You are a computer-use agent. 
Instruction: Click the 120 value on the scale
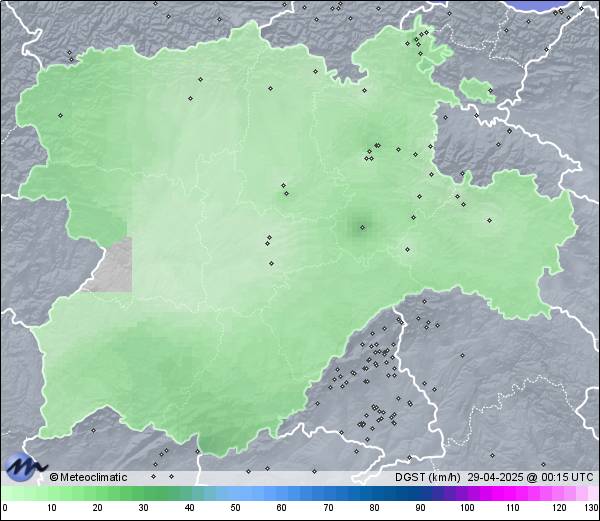[x=559, y=508]
